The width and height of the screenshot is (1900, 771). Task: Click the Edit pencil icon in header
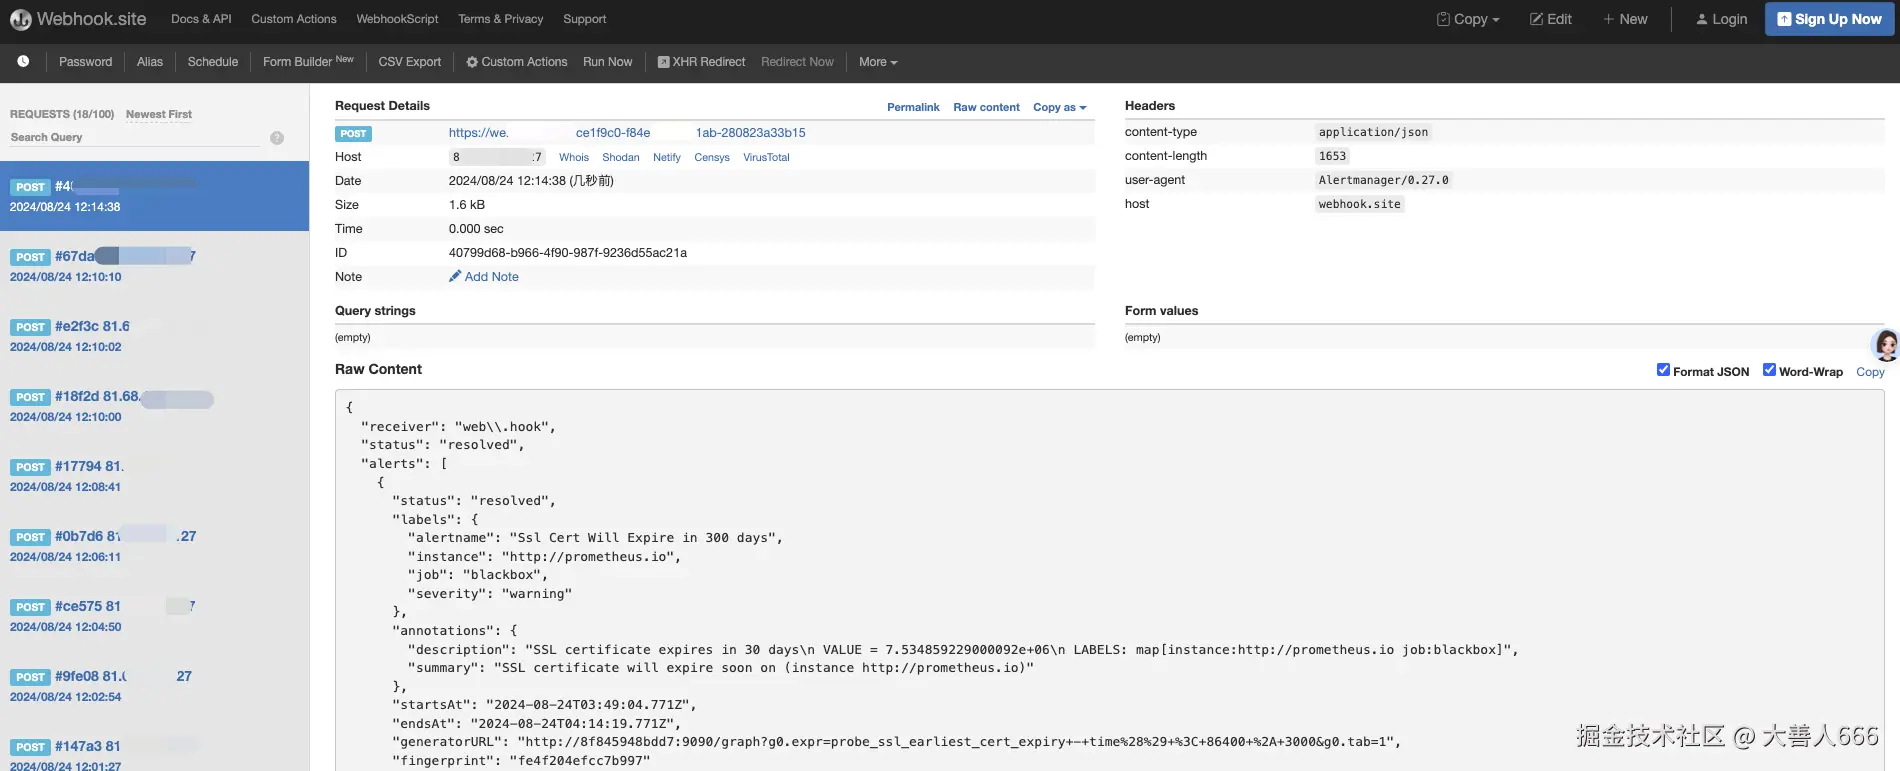[x=1536, y=19]
